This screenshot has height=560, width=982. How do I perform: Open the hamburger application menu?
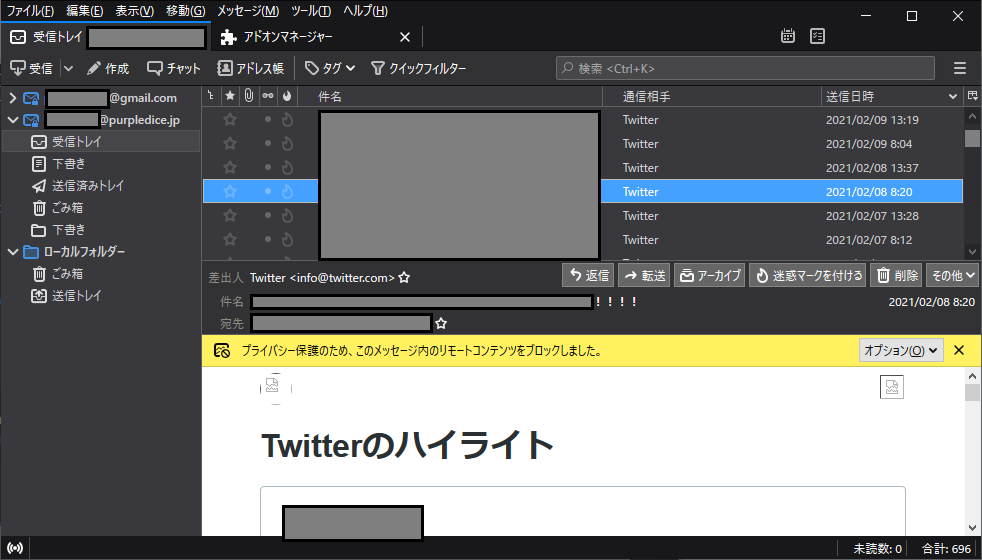959,68
